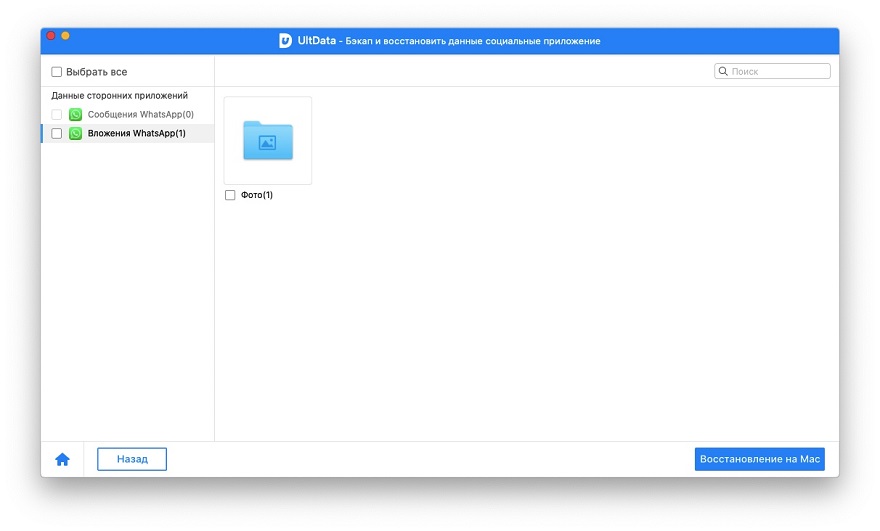Click the UltData logo in title bar

[285, 40]
